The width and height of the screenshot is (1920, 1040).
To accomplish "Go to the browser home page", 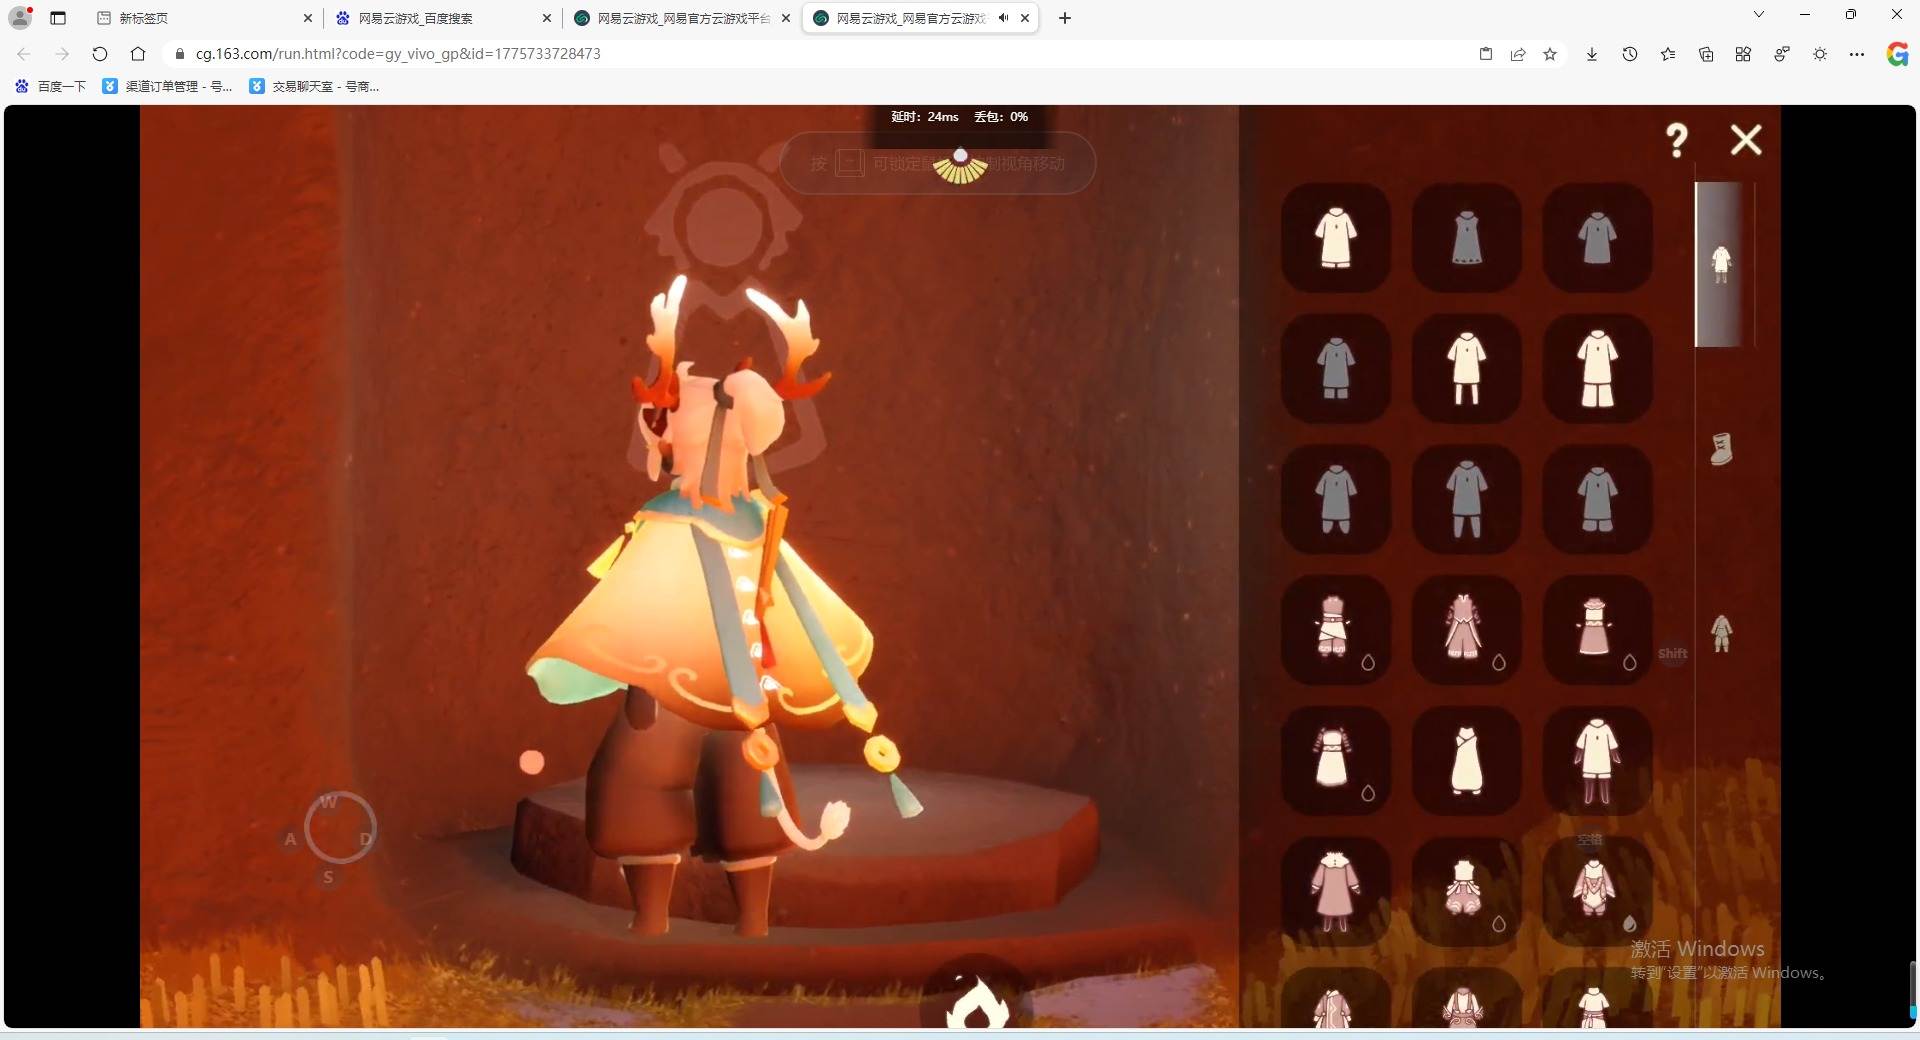I will (138, 54).
